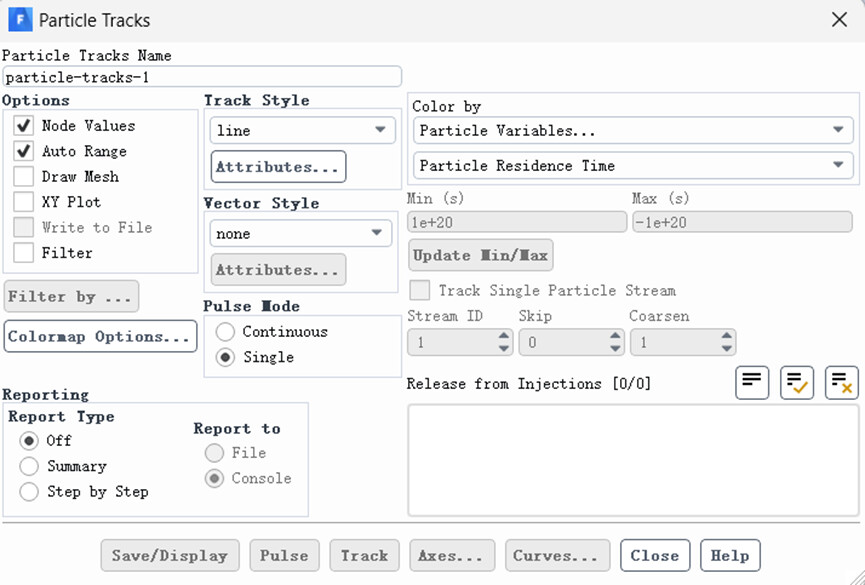This screenshot has height=585, width=865.
Task: Click the Colormap Options button
Action: click(x=100, y=337)
